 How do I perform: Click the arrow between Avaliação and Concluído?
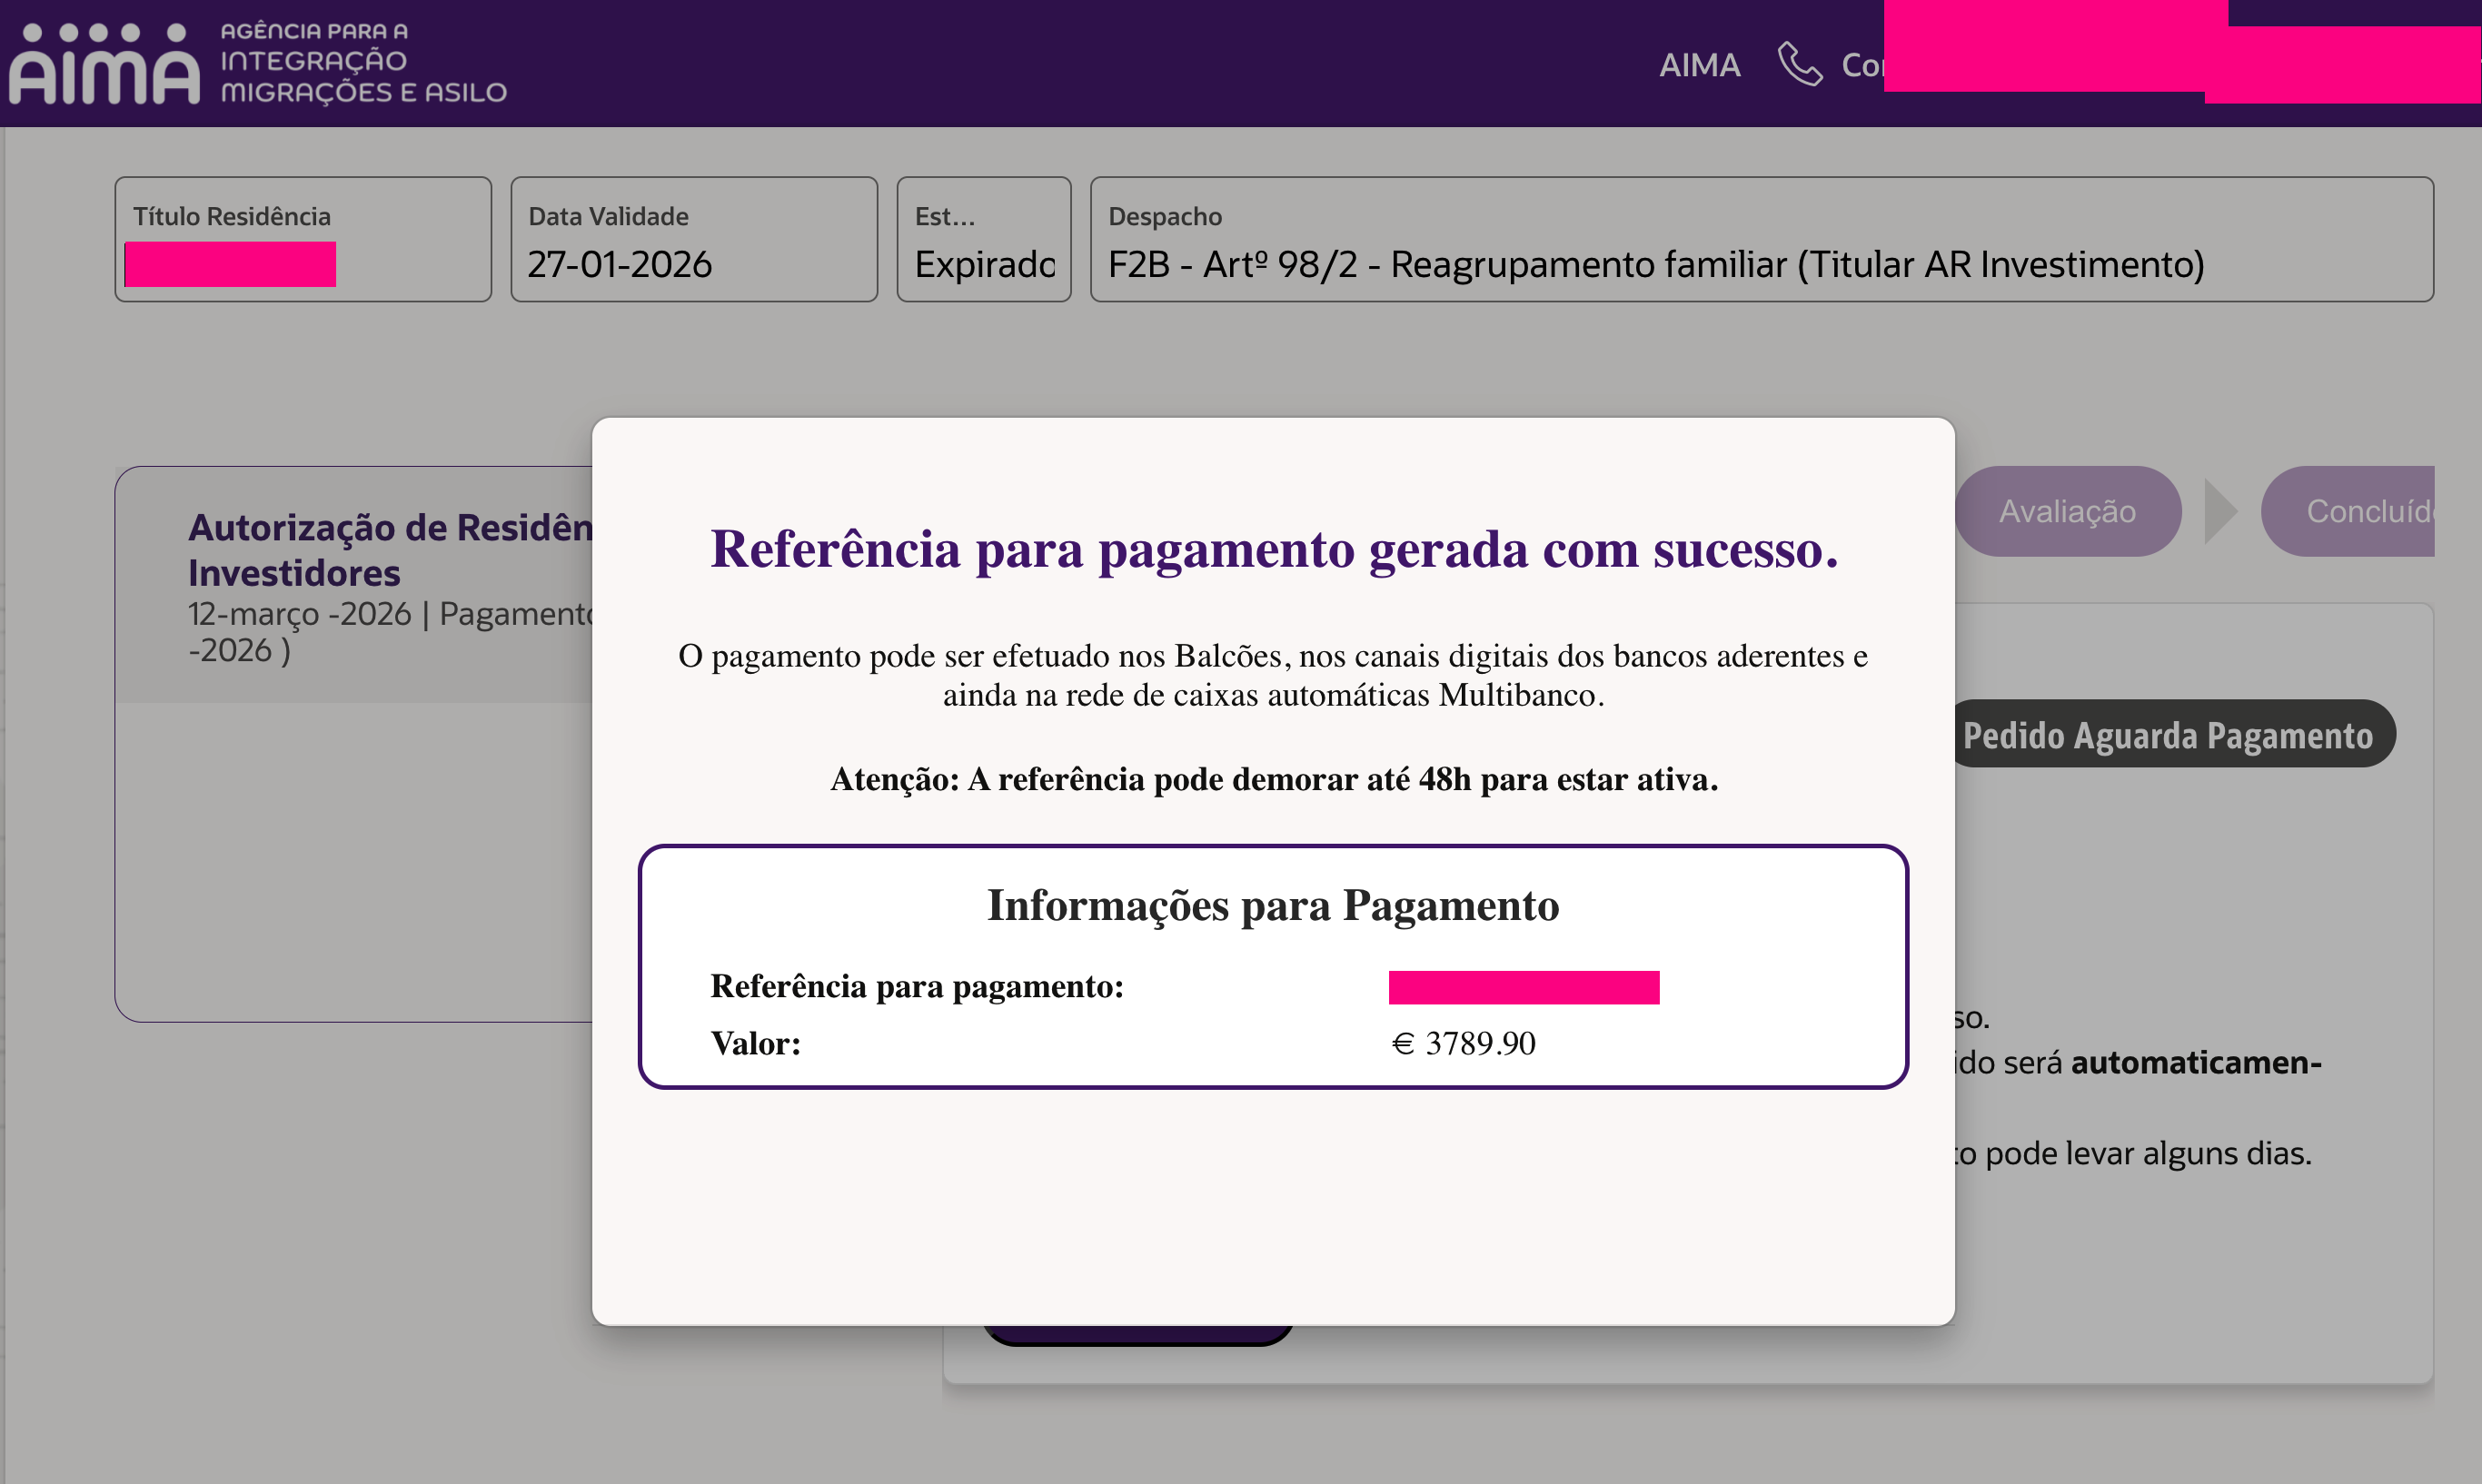tap(2219, 511)
